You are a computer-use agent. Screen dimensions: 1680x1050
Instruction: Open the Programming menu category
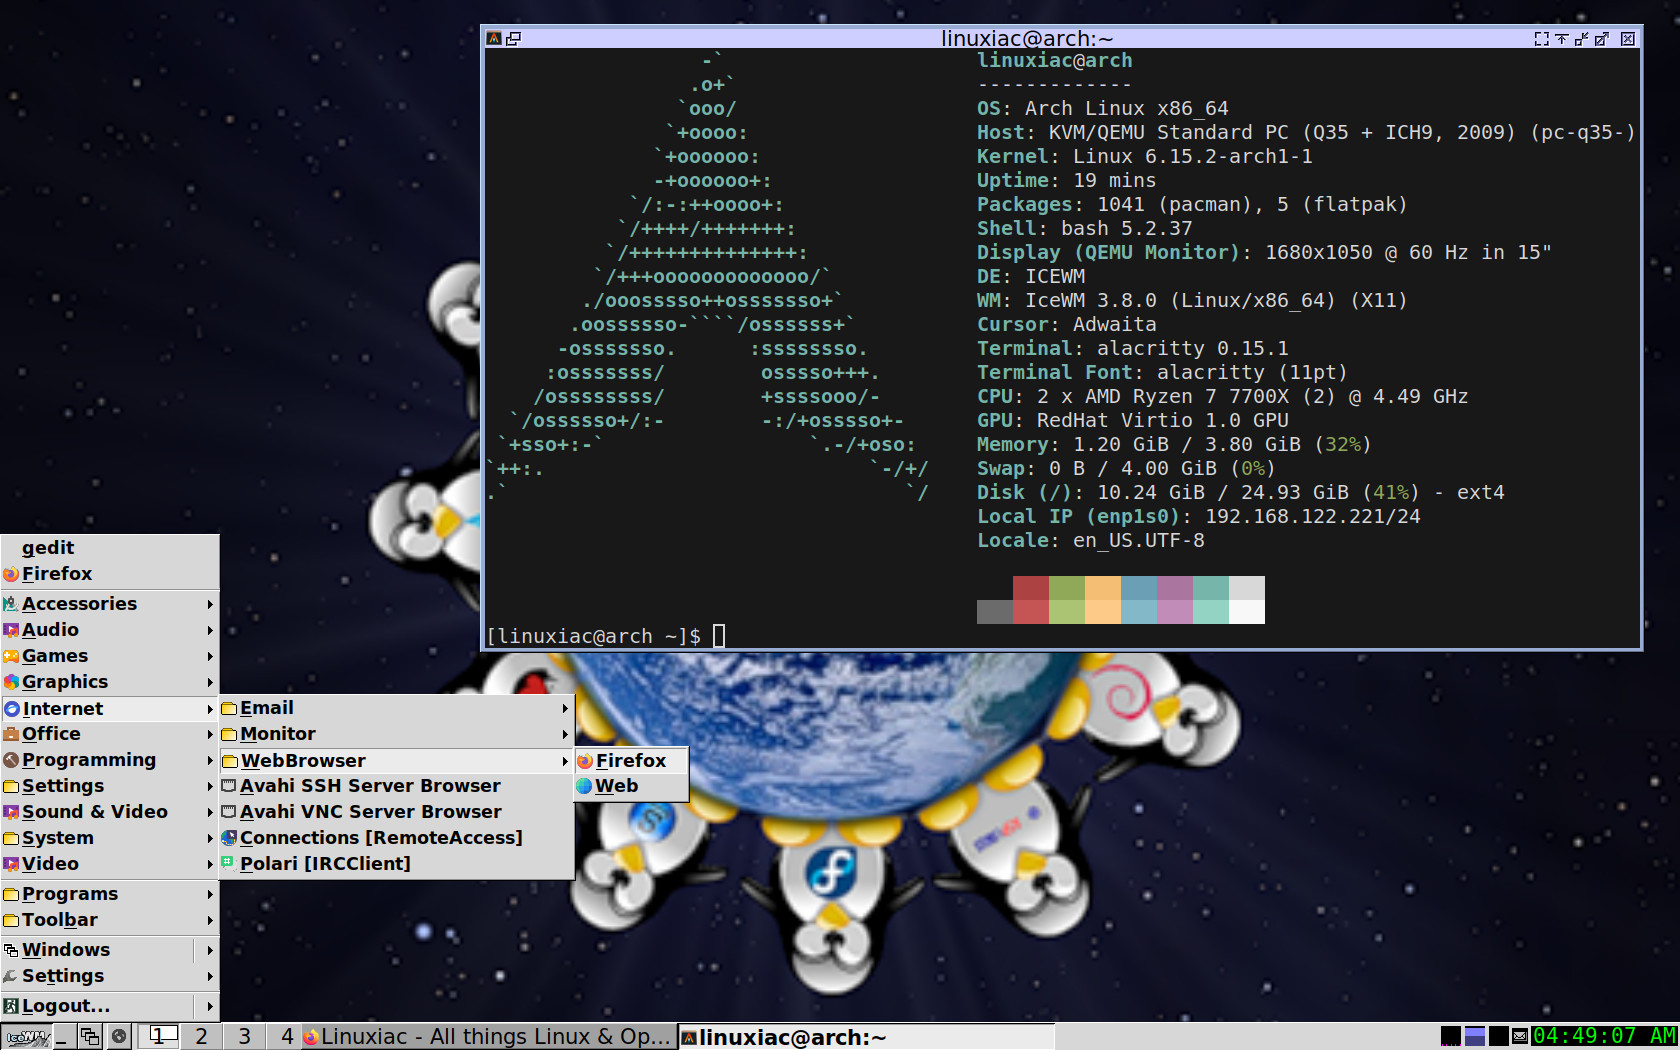coord(110,760)
